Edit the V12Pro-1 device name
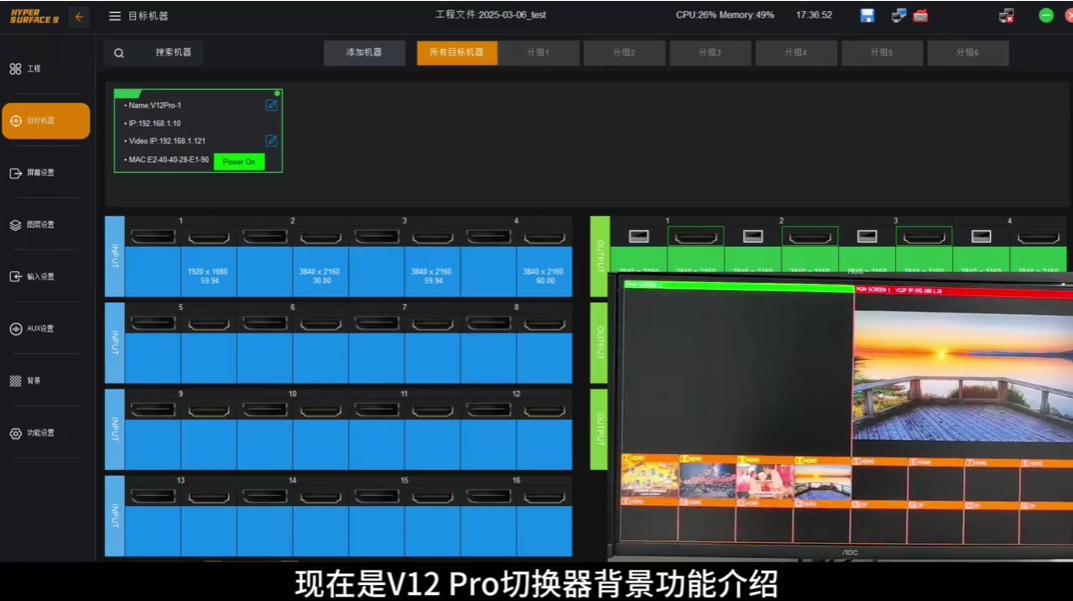The width and height of the screenshot is (1073, 601). pyautogui.click(x=271, y=105)
